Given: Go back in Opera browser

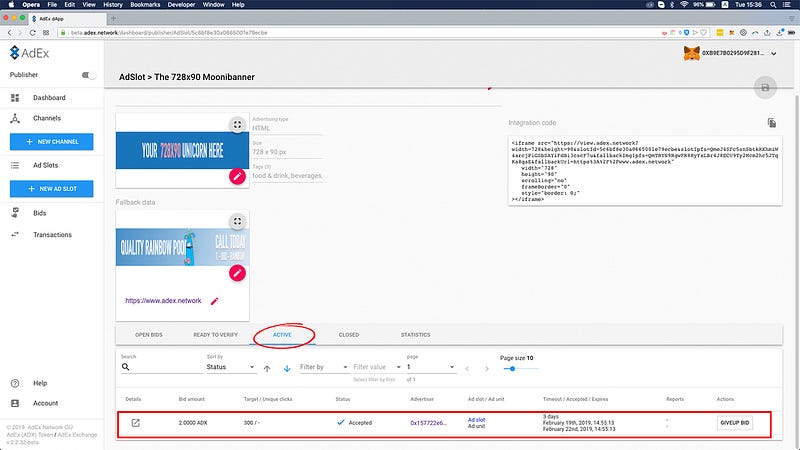Looking at the screenshot, I should tap(9, 33).
